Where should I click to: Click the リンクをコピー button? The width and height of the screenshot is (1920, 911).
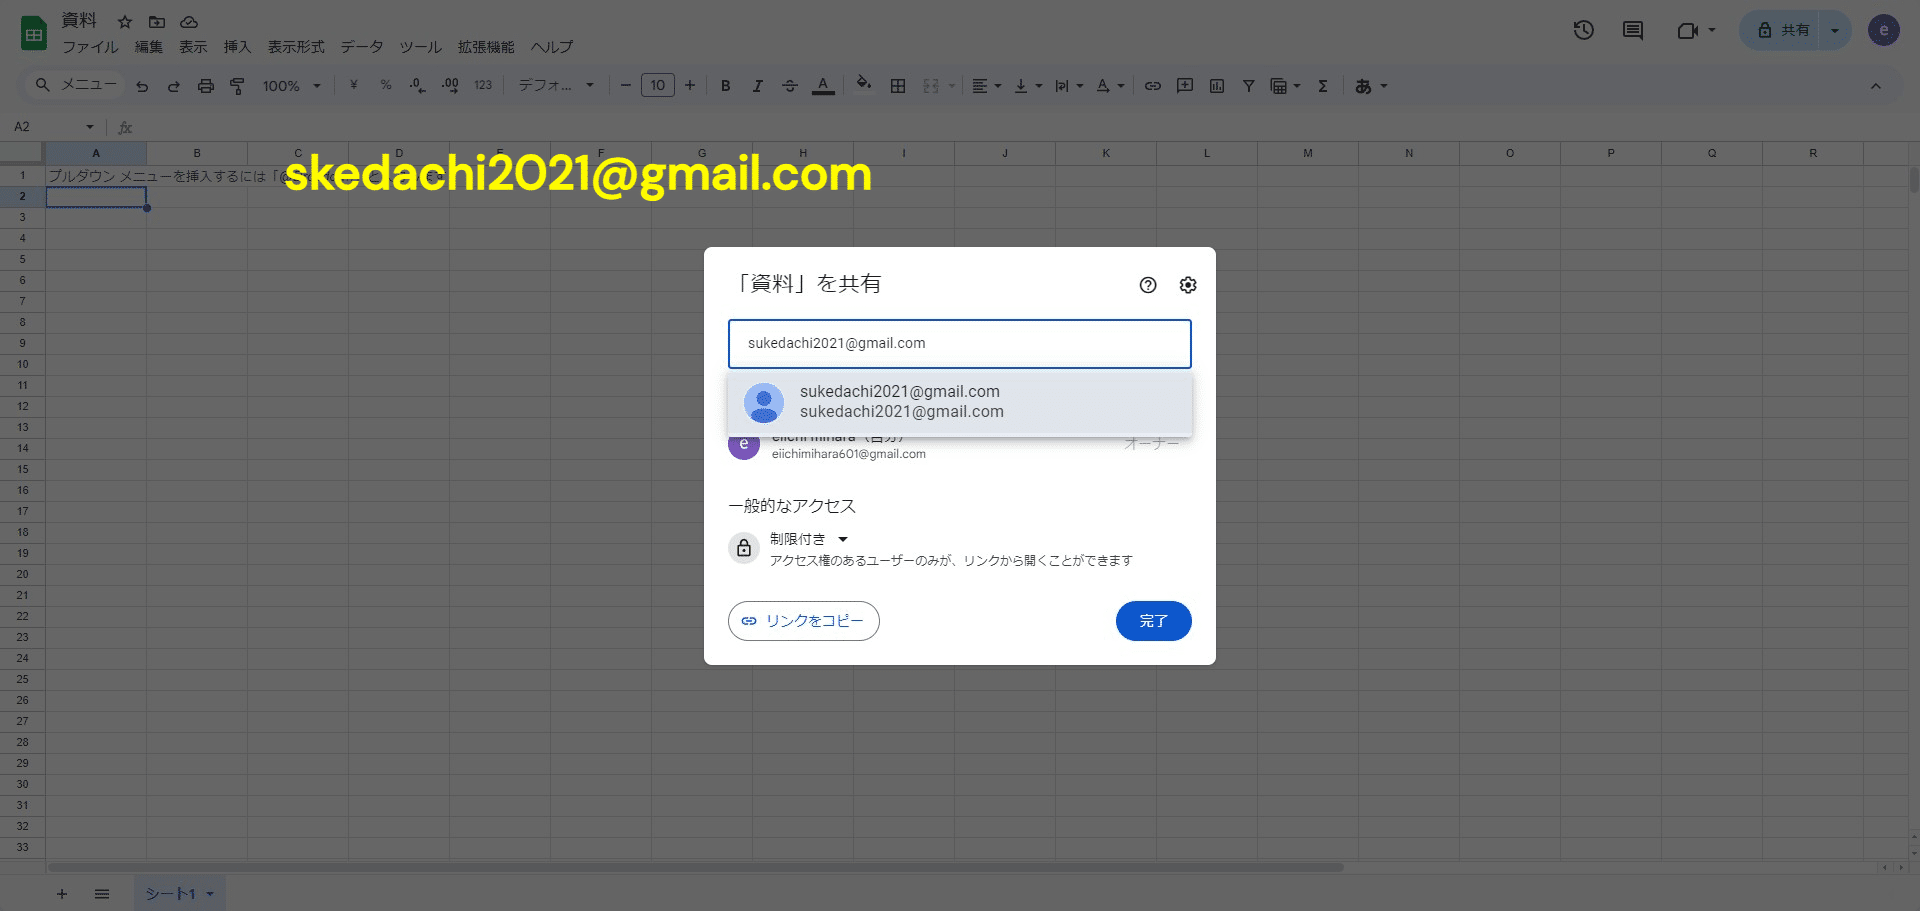[x=804, y=621]
